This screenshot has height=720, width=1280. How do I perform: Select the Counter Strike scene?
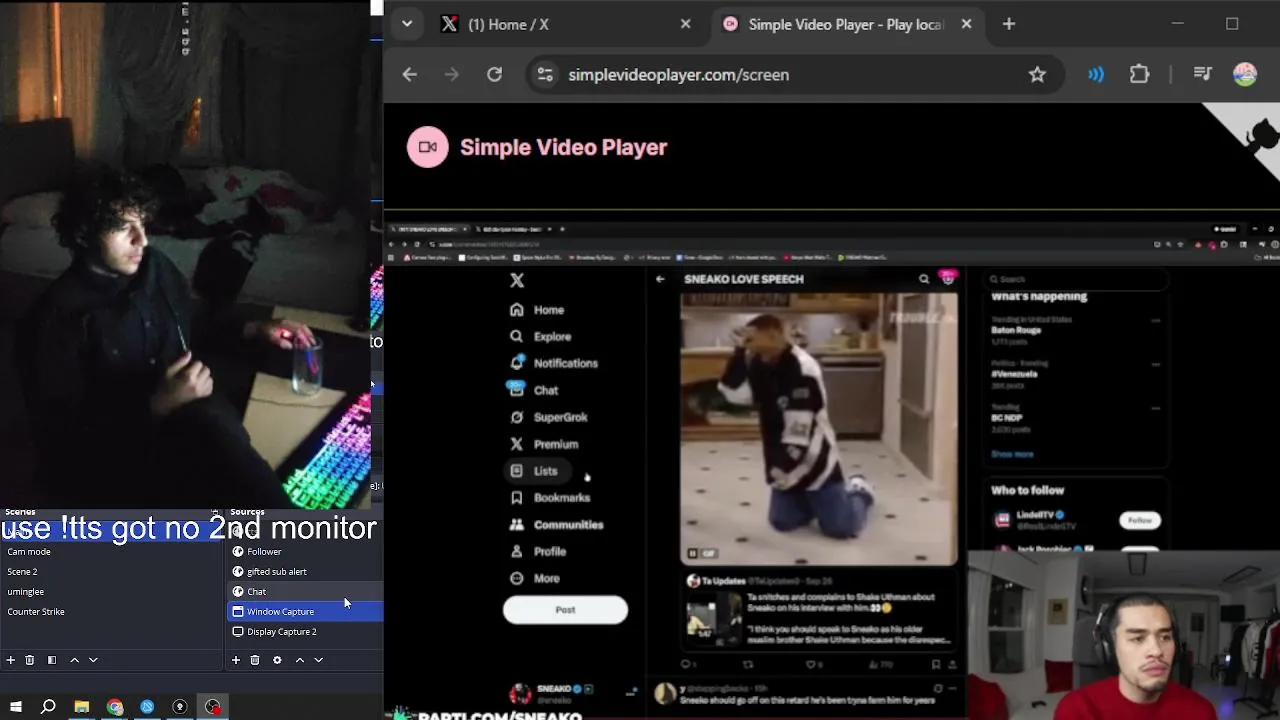click(111, 612)
